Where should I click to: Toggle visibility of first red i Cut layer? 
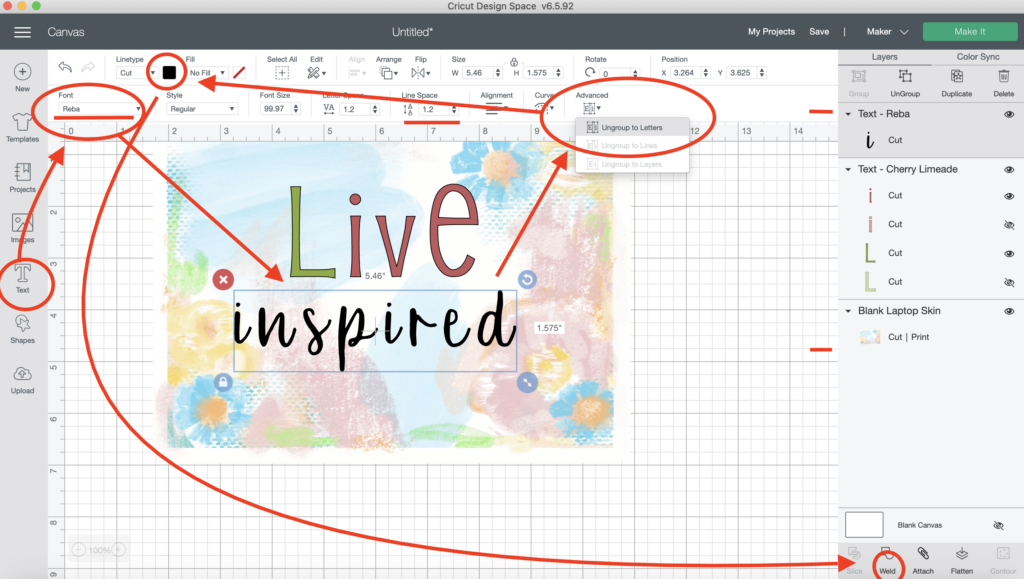(x=1009, y=196)
